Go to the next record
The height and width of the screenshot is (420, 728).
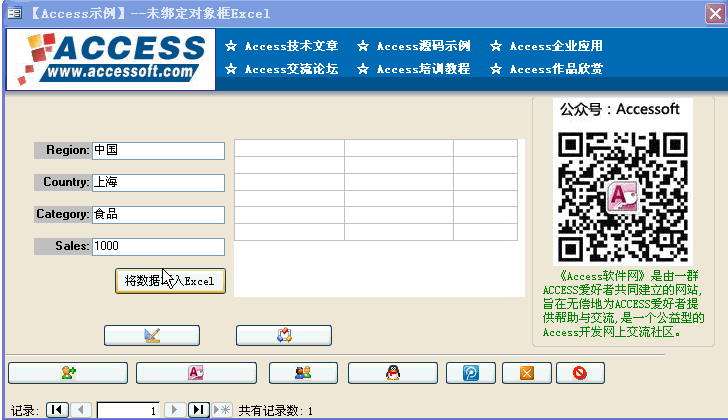(x=174, y=410)
